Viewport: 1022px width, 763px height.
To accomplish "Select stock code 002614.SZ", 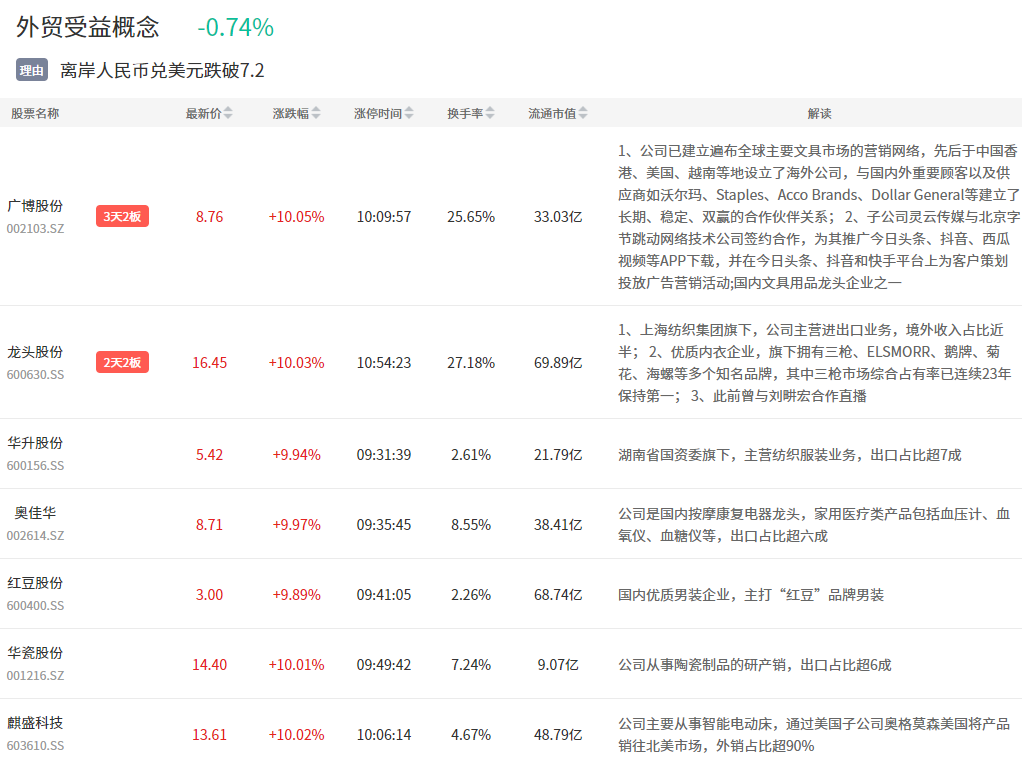I will [35, 536].
